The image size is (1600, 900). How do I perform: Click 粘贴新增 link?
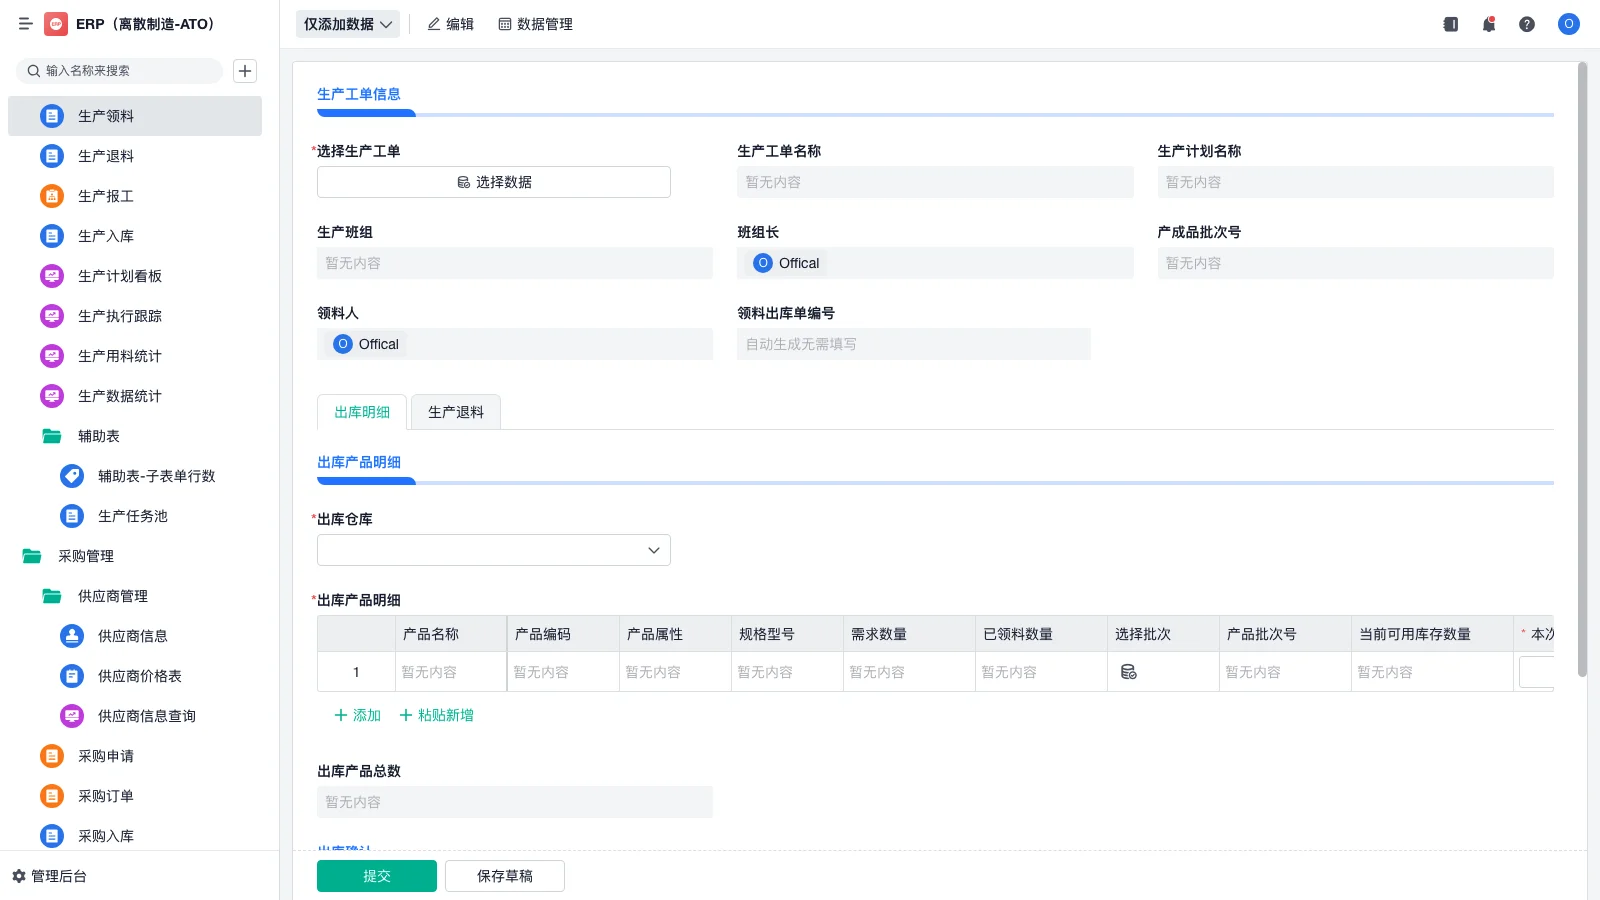click(436, 715)
